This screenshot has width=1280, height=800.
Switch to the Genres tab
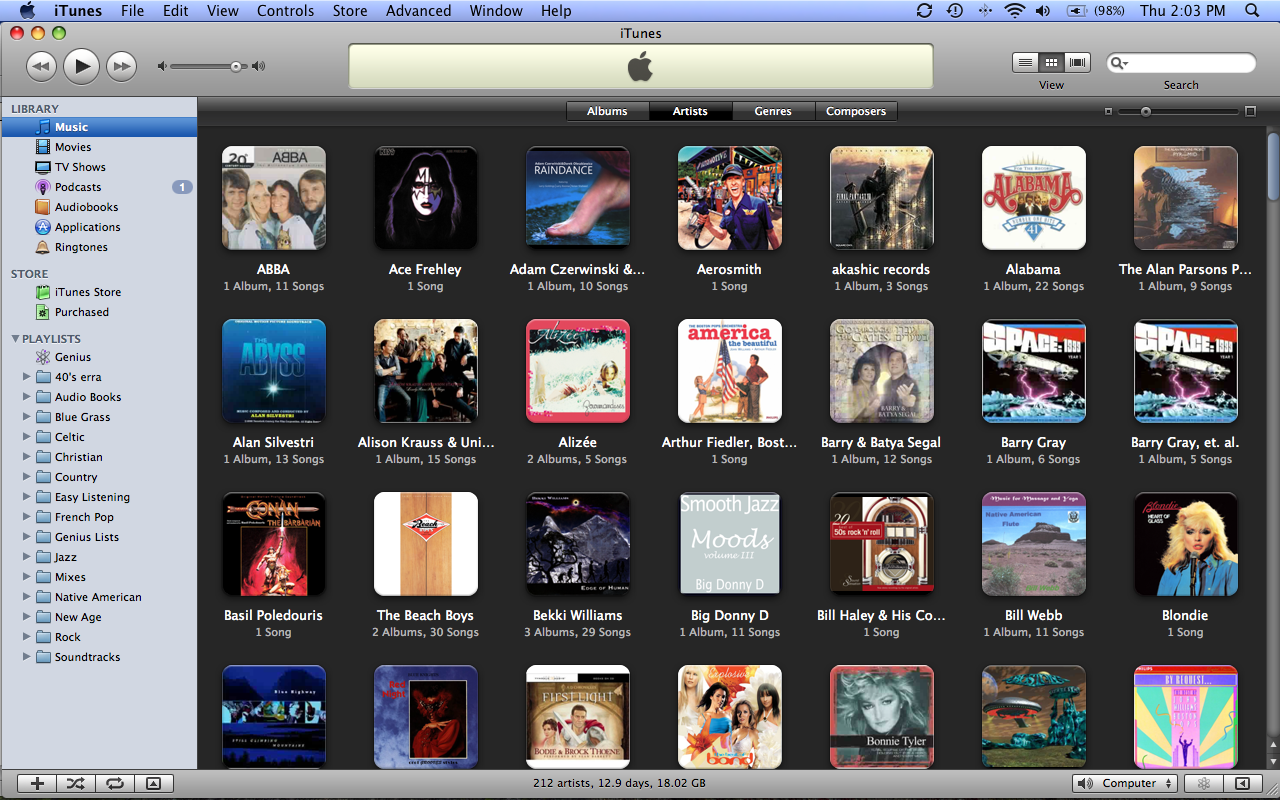pyautogui.click(x=773, y=111)
